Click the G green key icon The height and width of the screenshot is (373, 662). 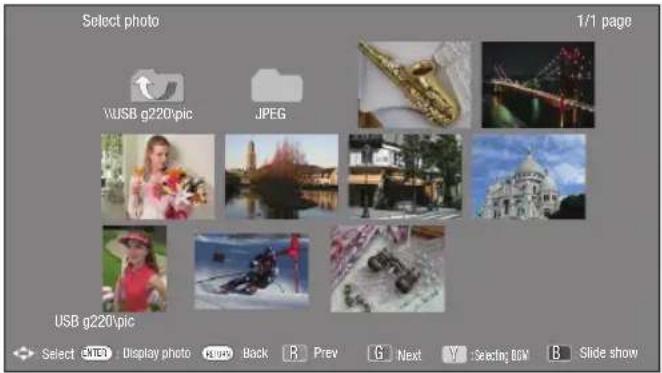tap(380, 353)
